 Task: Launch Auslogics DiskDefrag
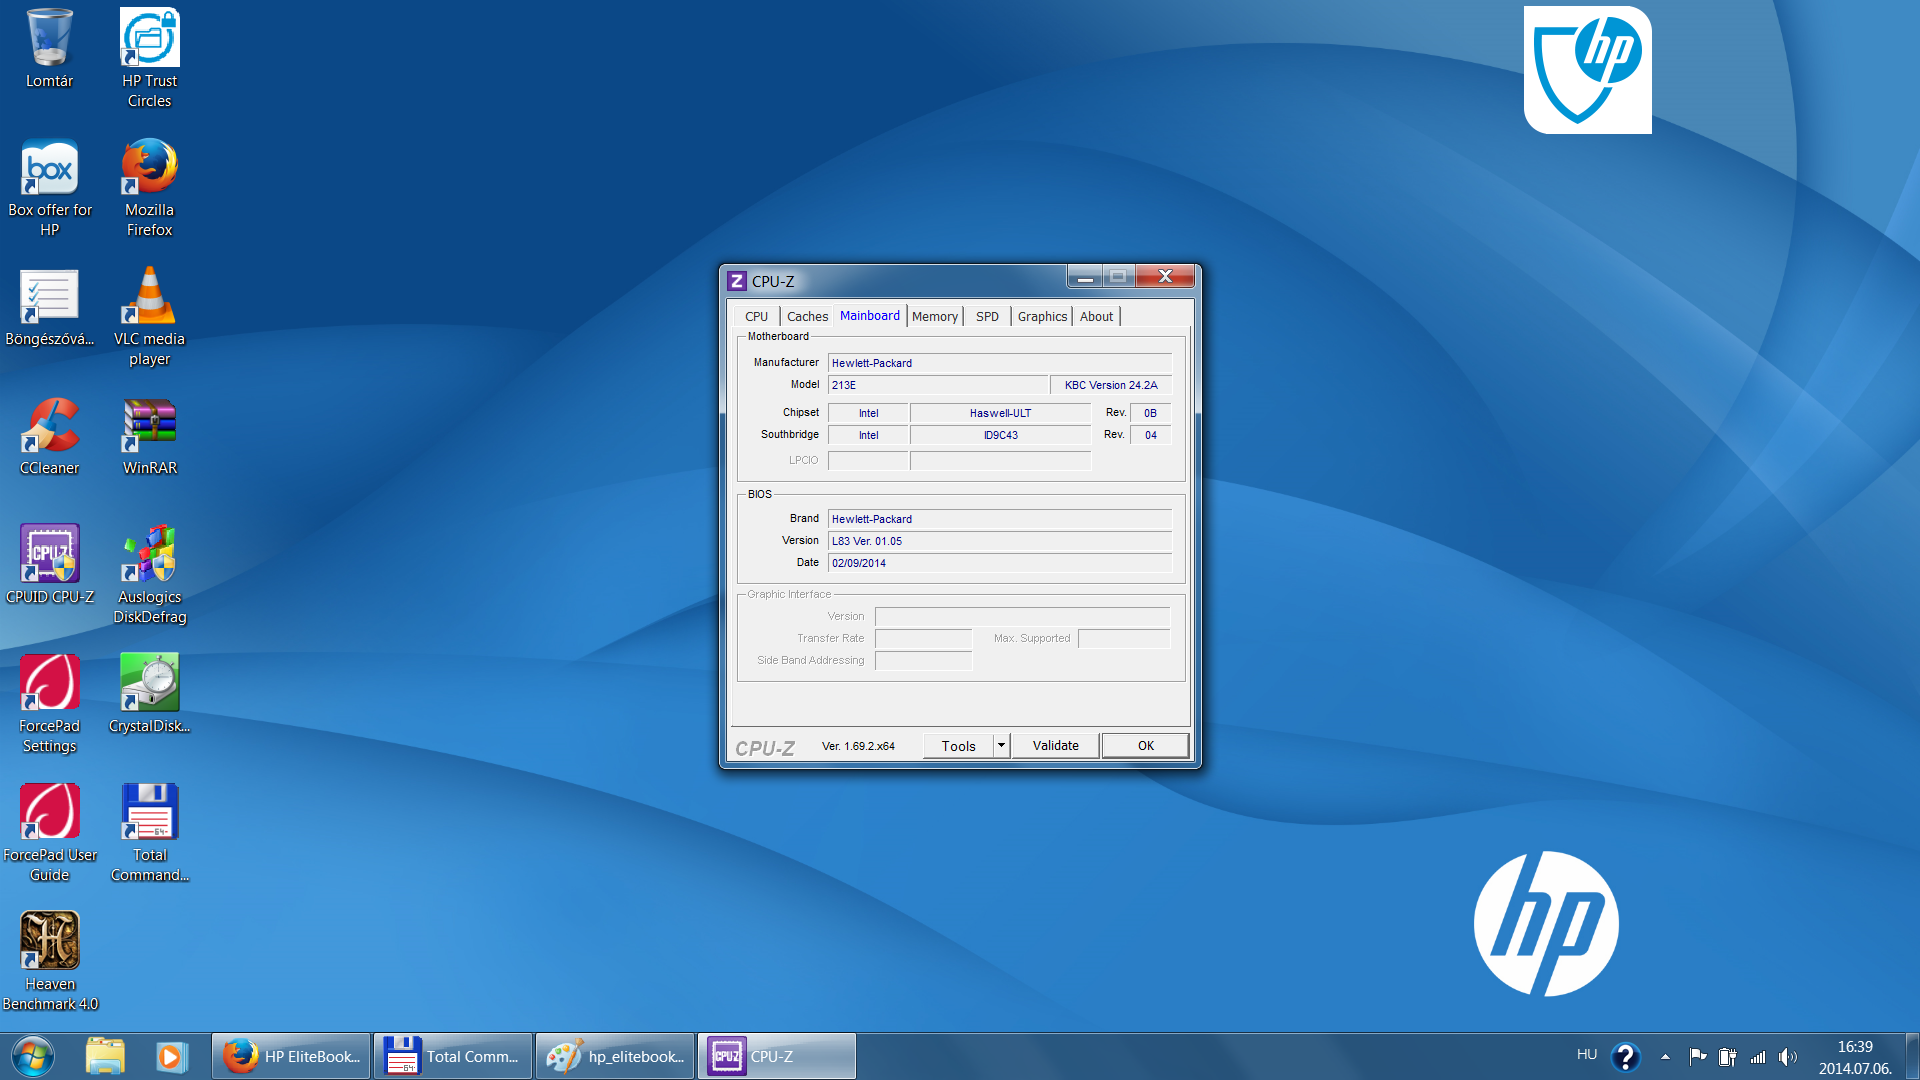149,553
